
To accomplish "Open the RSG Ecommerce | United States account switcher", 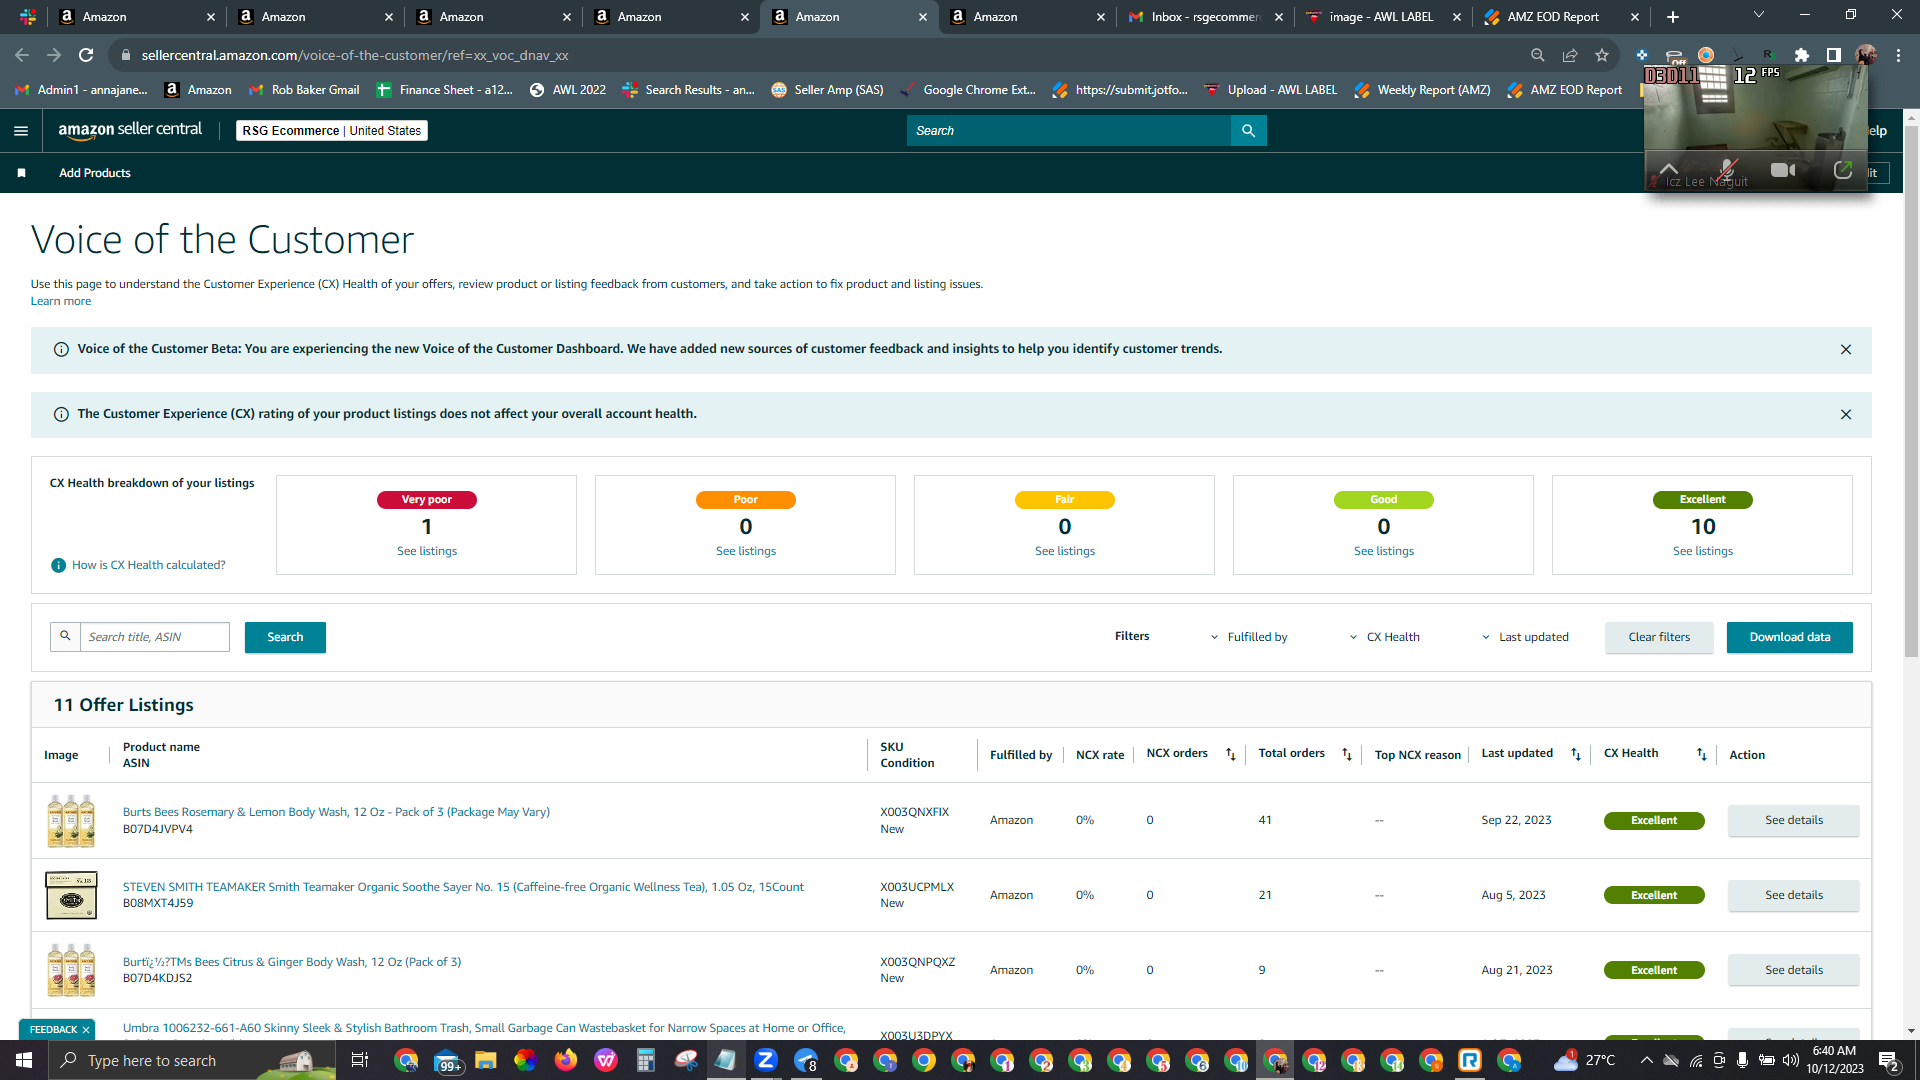I will tap(332, 131).
